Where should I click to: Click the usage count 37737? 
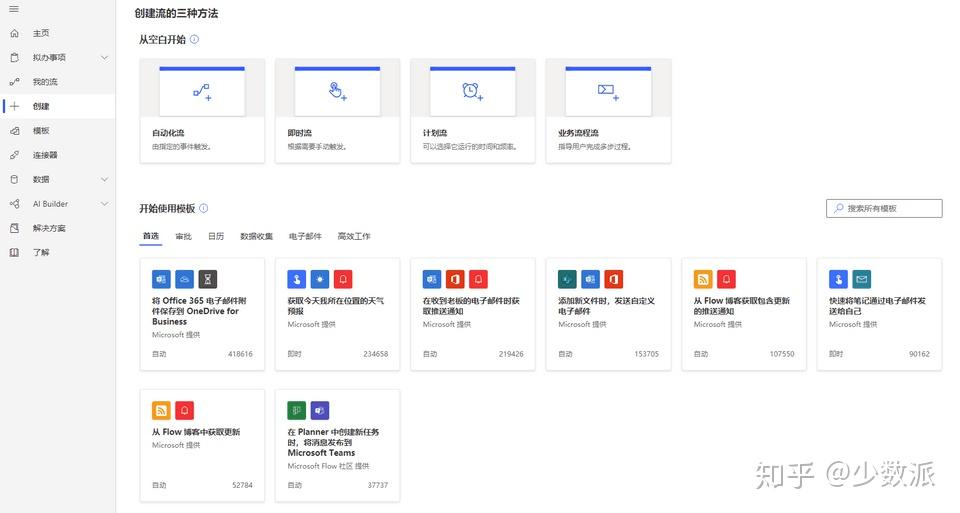click(378, 485)
